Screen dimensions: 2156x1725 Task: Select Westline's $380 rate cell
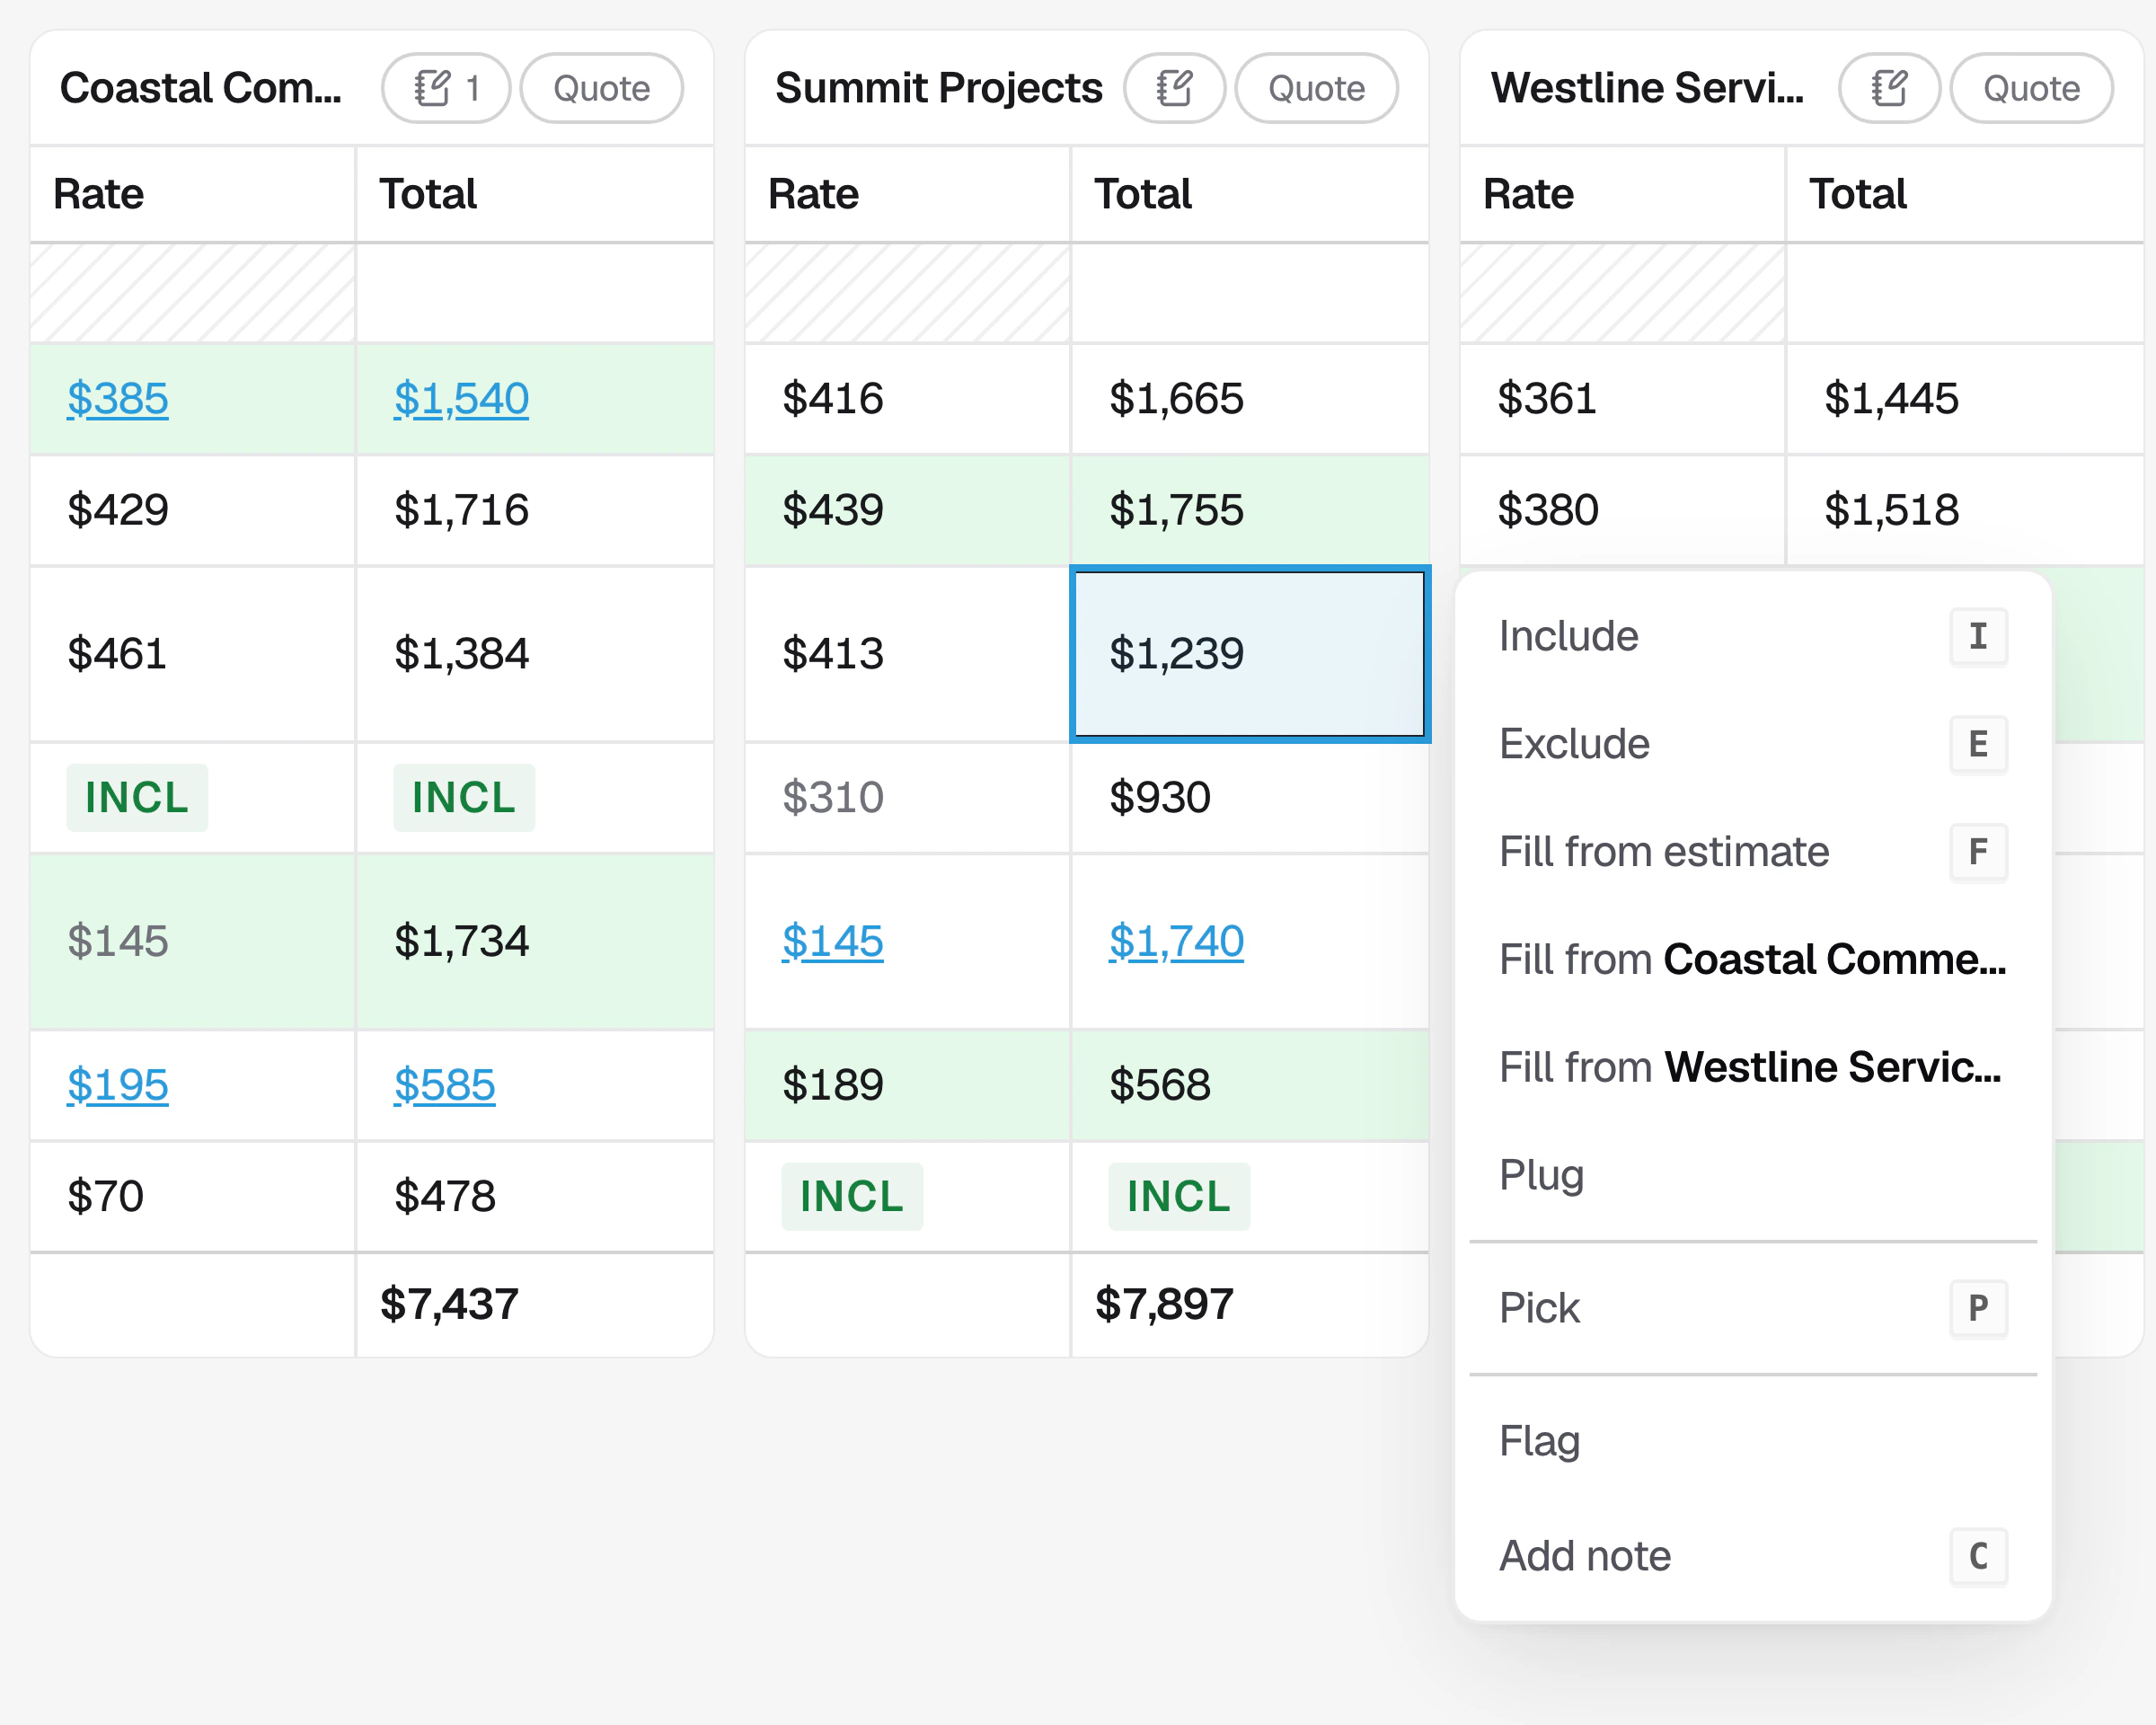click(1623, 511)
